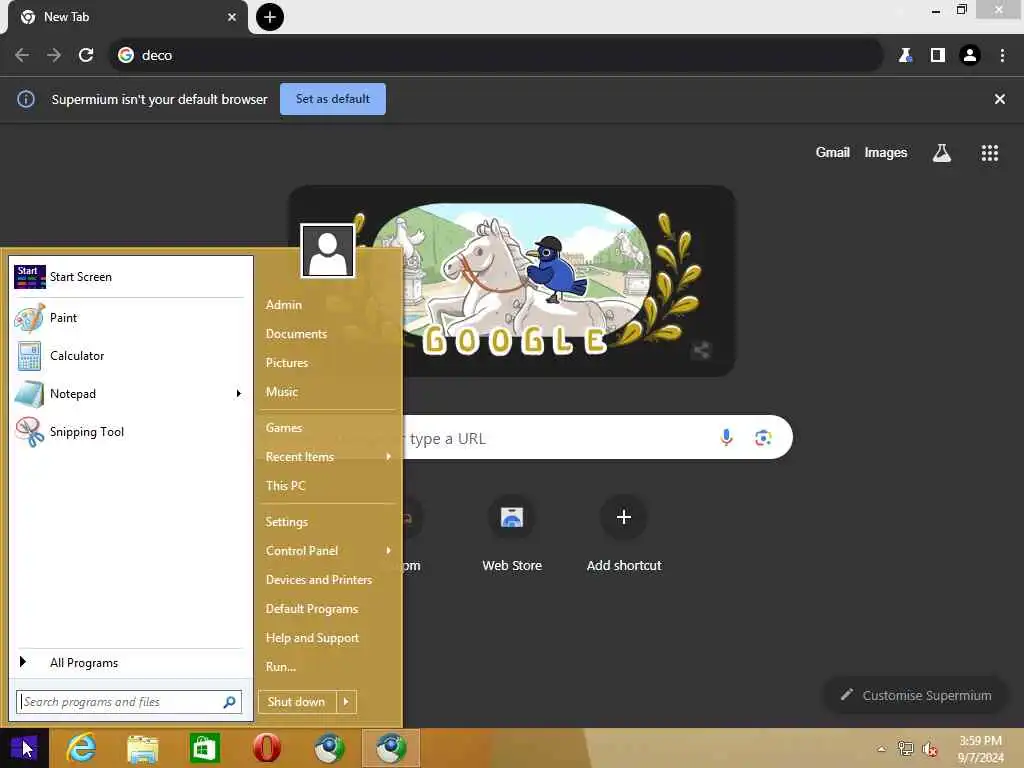Open Admin folder in Start menu
This screenshot has width=1024, height=768.
tap(283, 305)
